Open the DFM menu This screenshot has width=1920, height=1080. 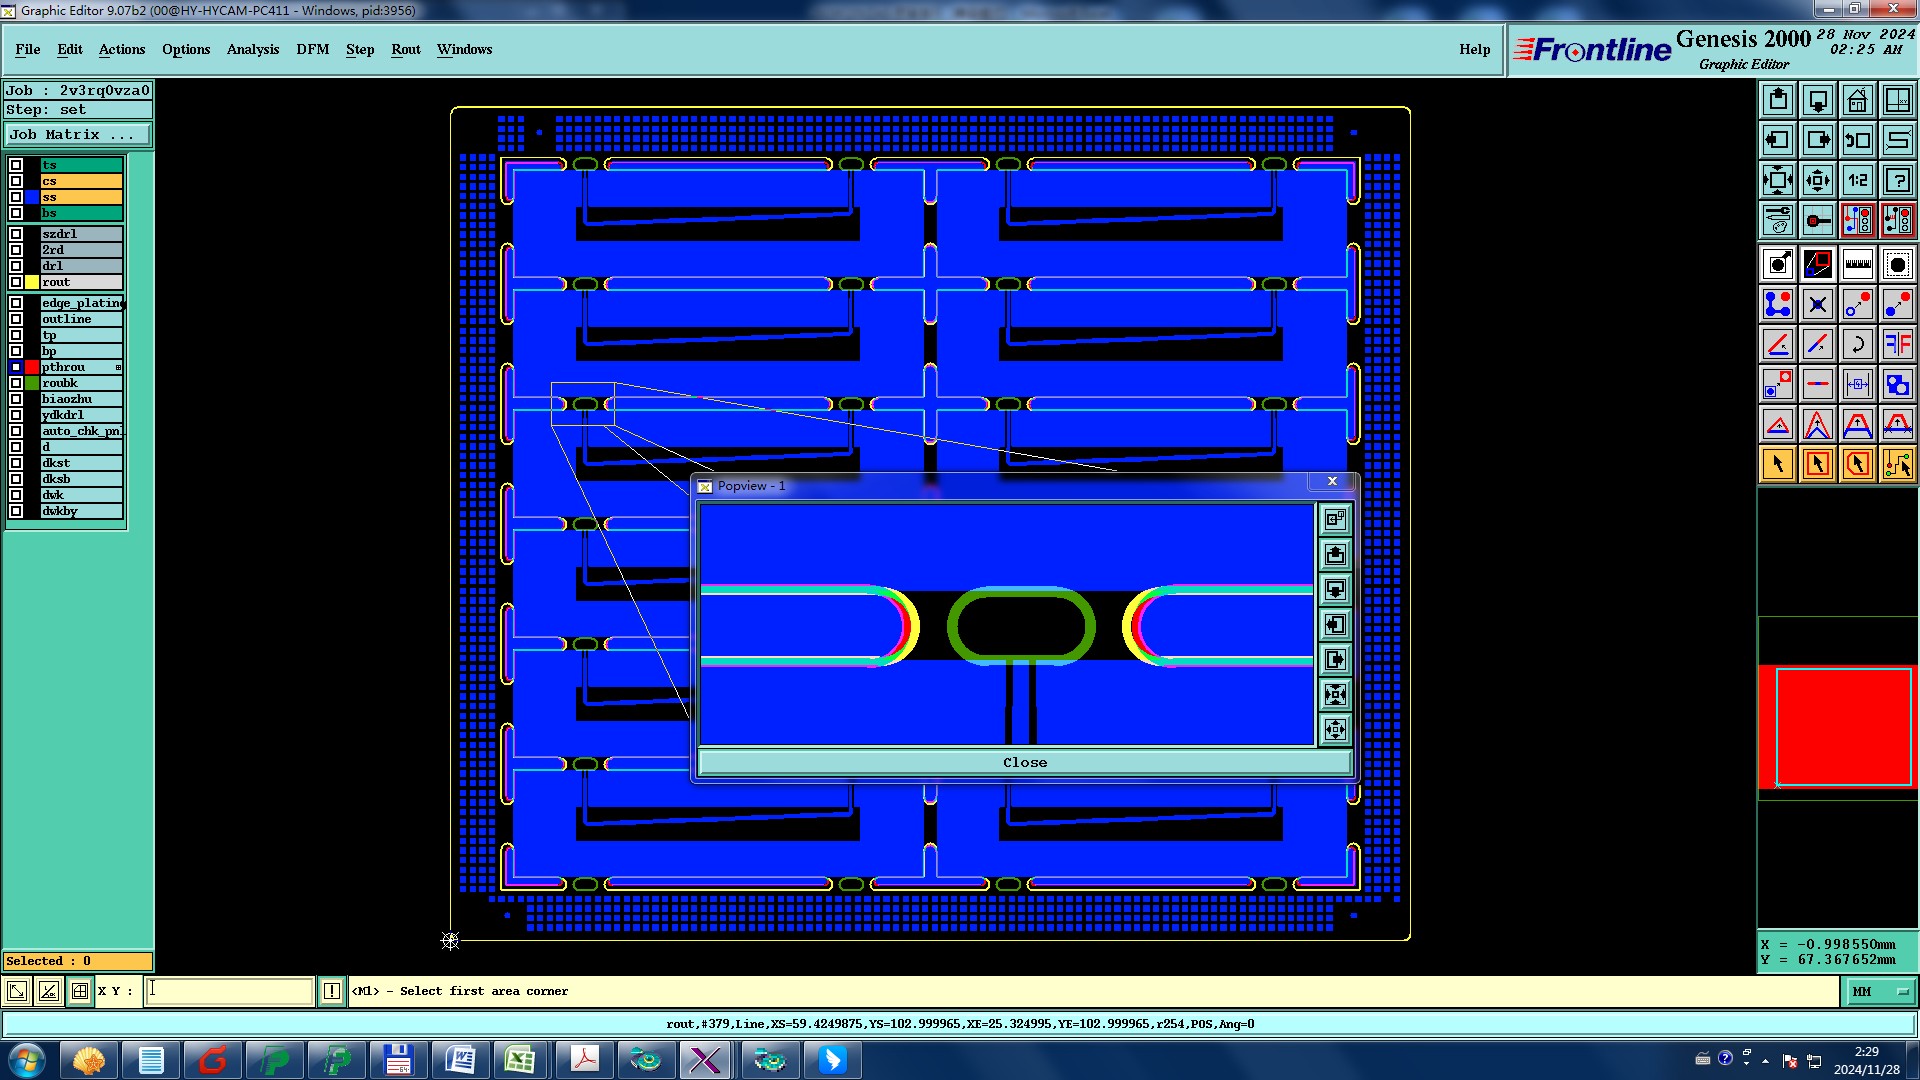[312, 49]
